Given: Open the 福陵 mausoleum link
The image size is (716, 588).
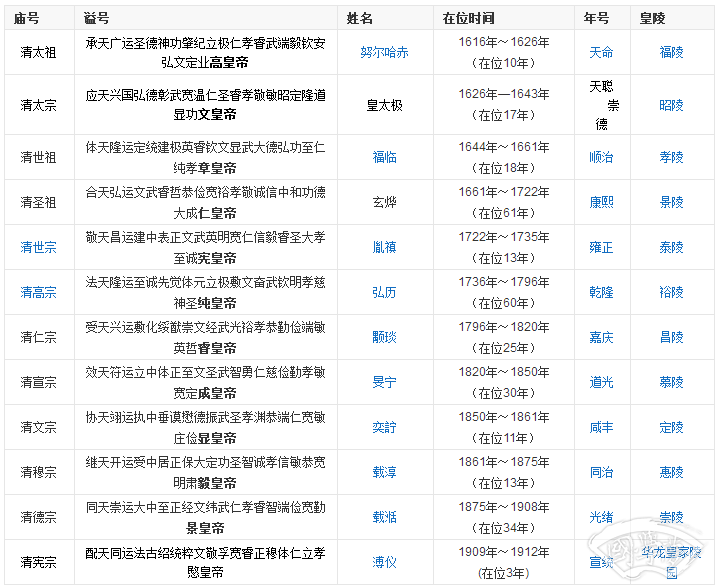Looking at the screenshot, I should click(x=671, y=52).
